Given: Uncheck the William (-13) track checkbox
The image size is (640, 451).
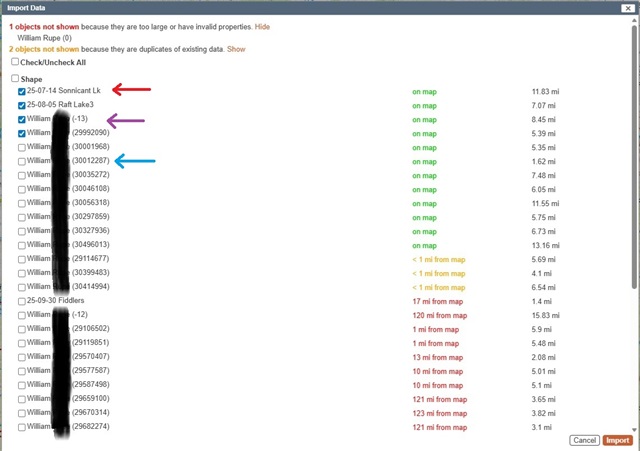Looking at the screenshot, I should tap(22, 119).
